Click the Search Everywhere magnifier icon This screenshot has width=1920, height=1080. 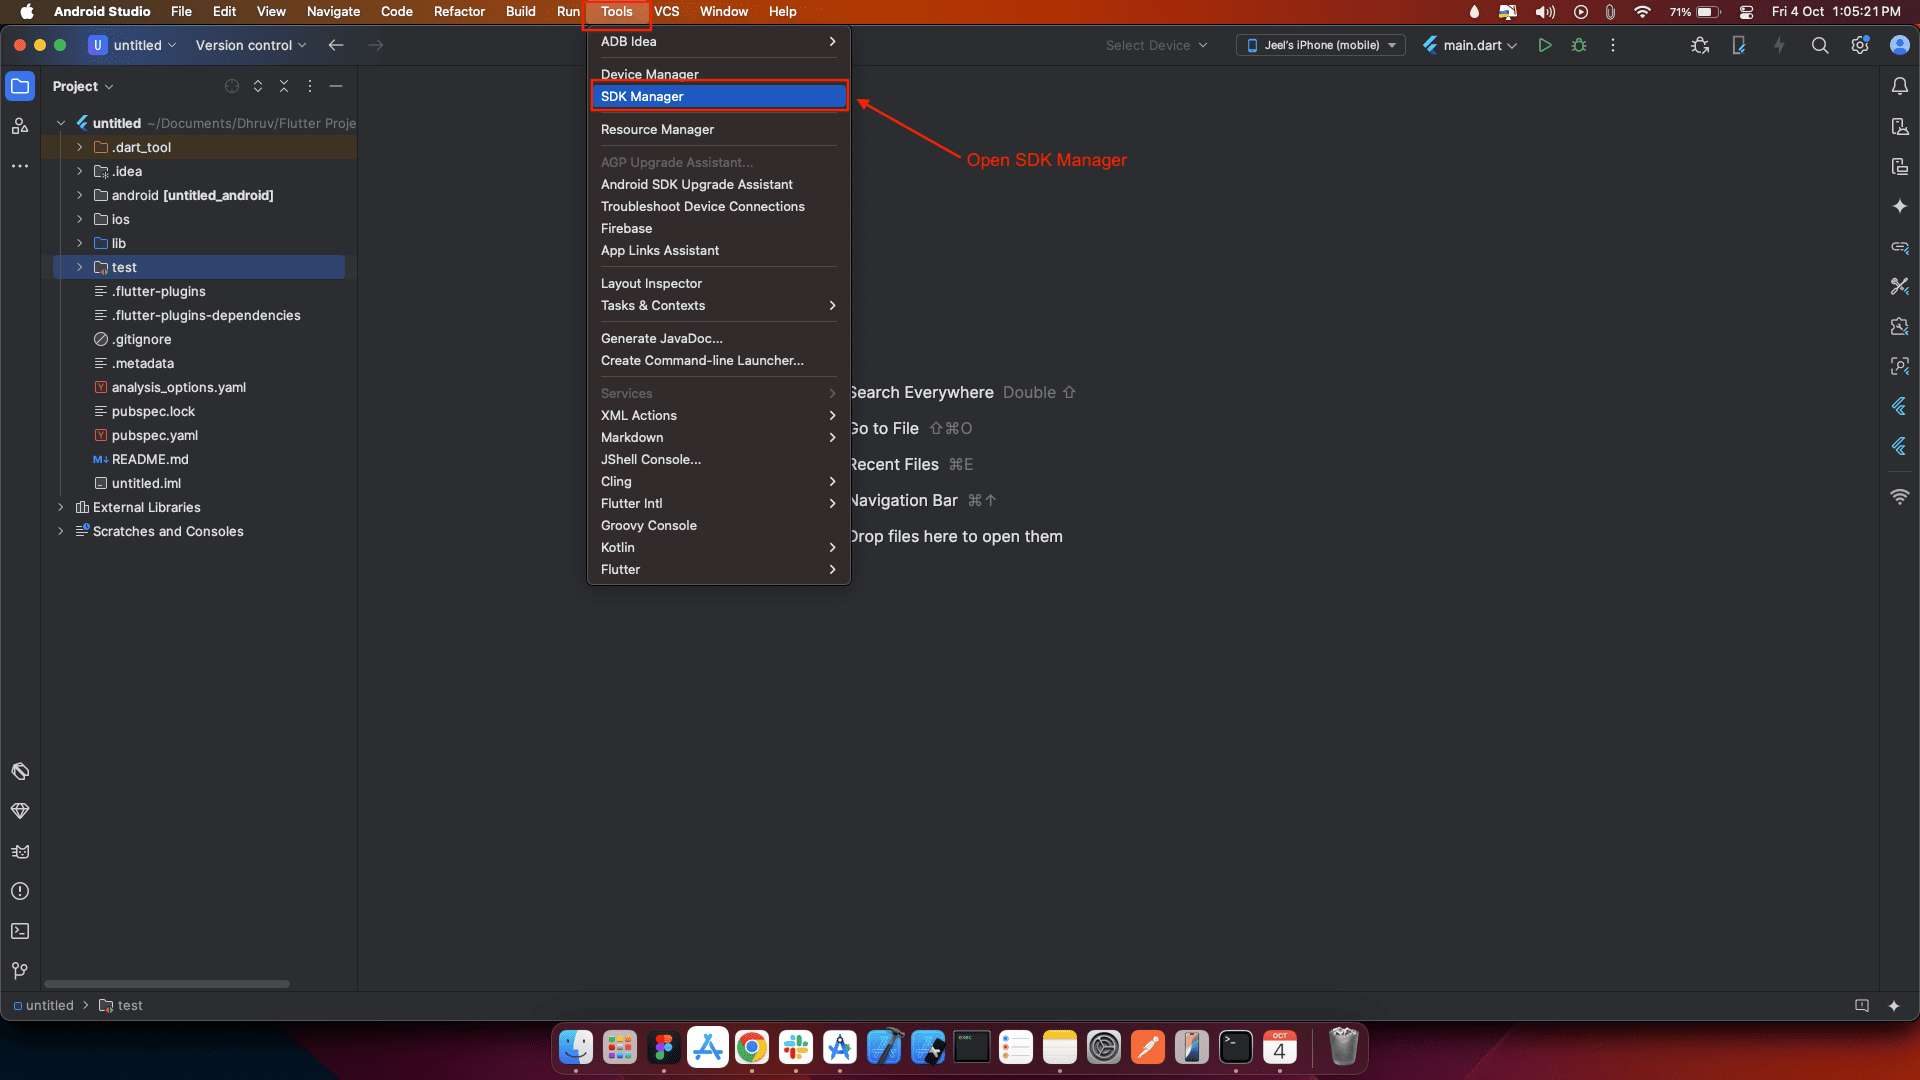tap(1820, 45)
